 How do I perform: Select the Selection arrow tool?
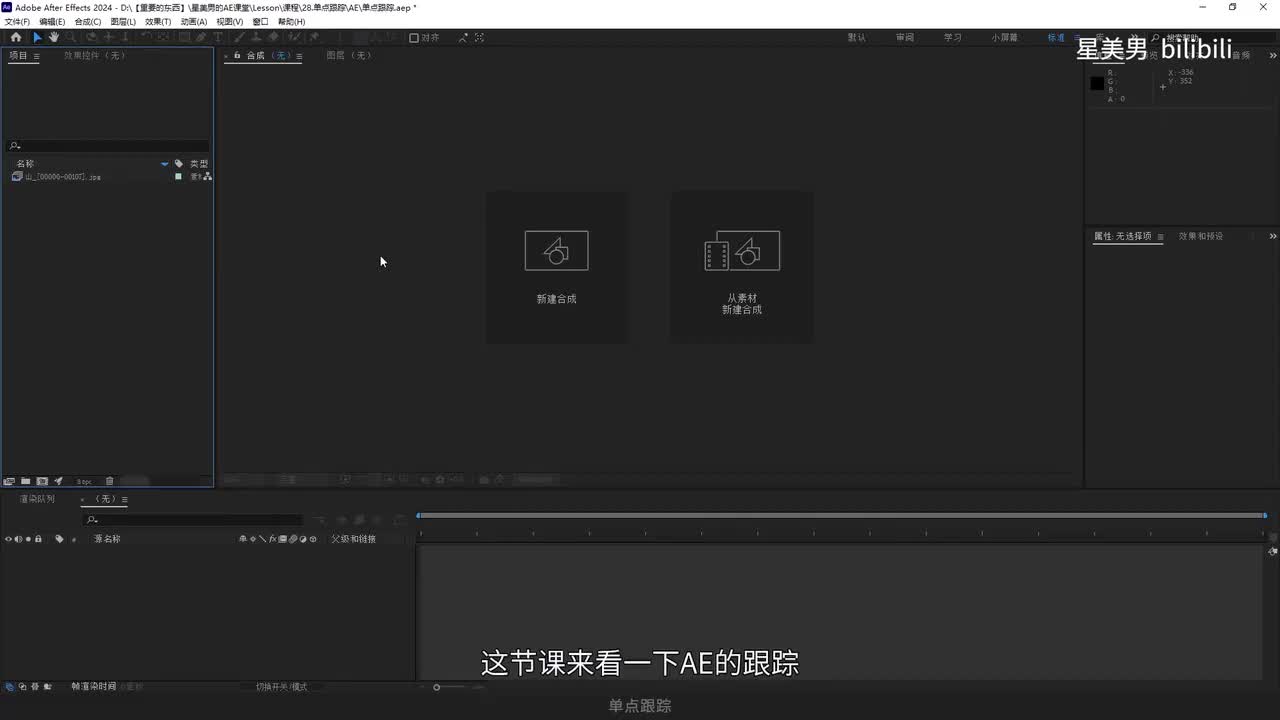click(37, 37)
